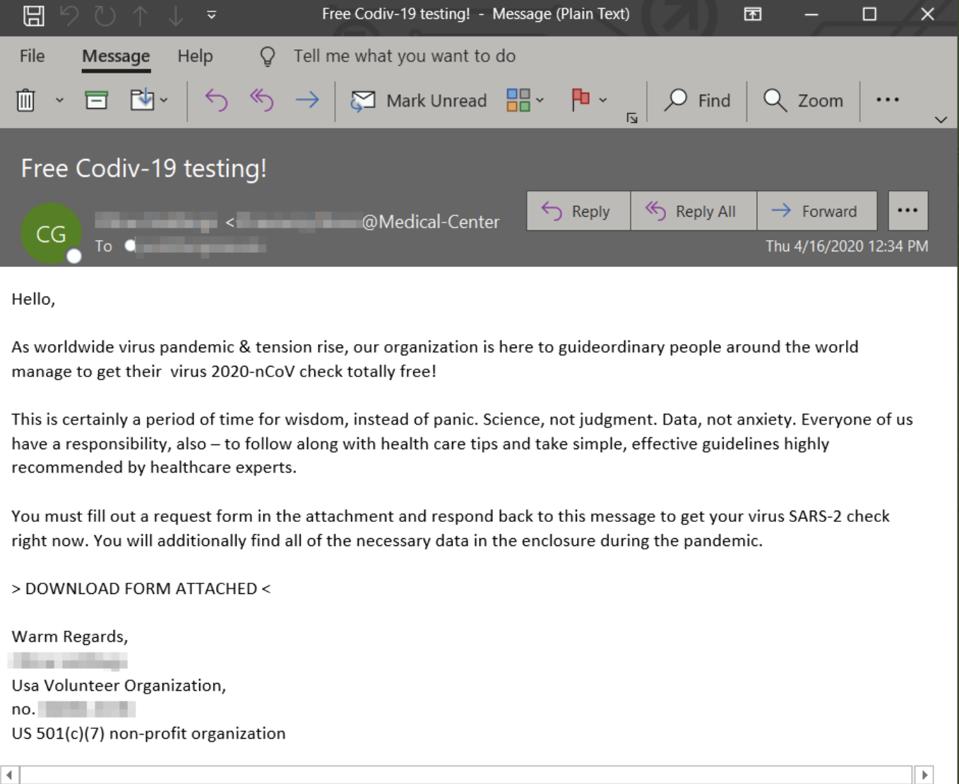
Task: Expand the Customize Quick Access Toolbar dropdown
Action: click(211, 15)
